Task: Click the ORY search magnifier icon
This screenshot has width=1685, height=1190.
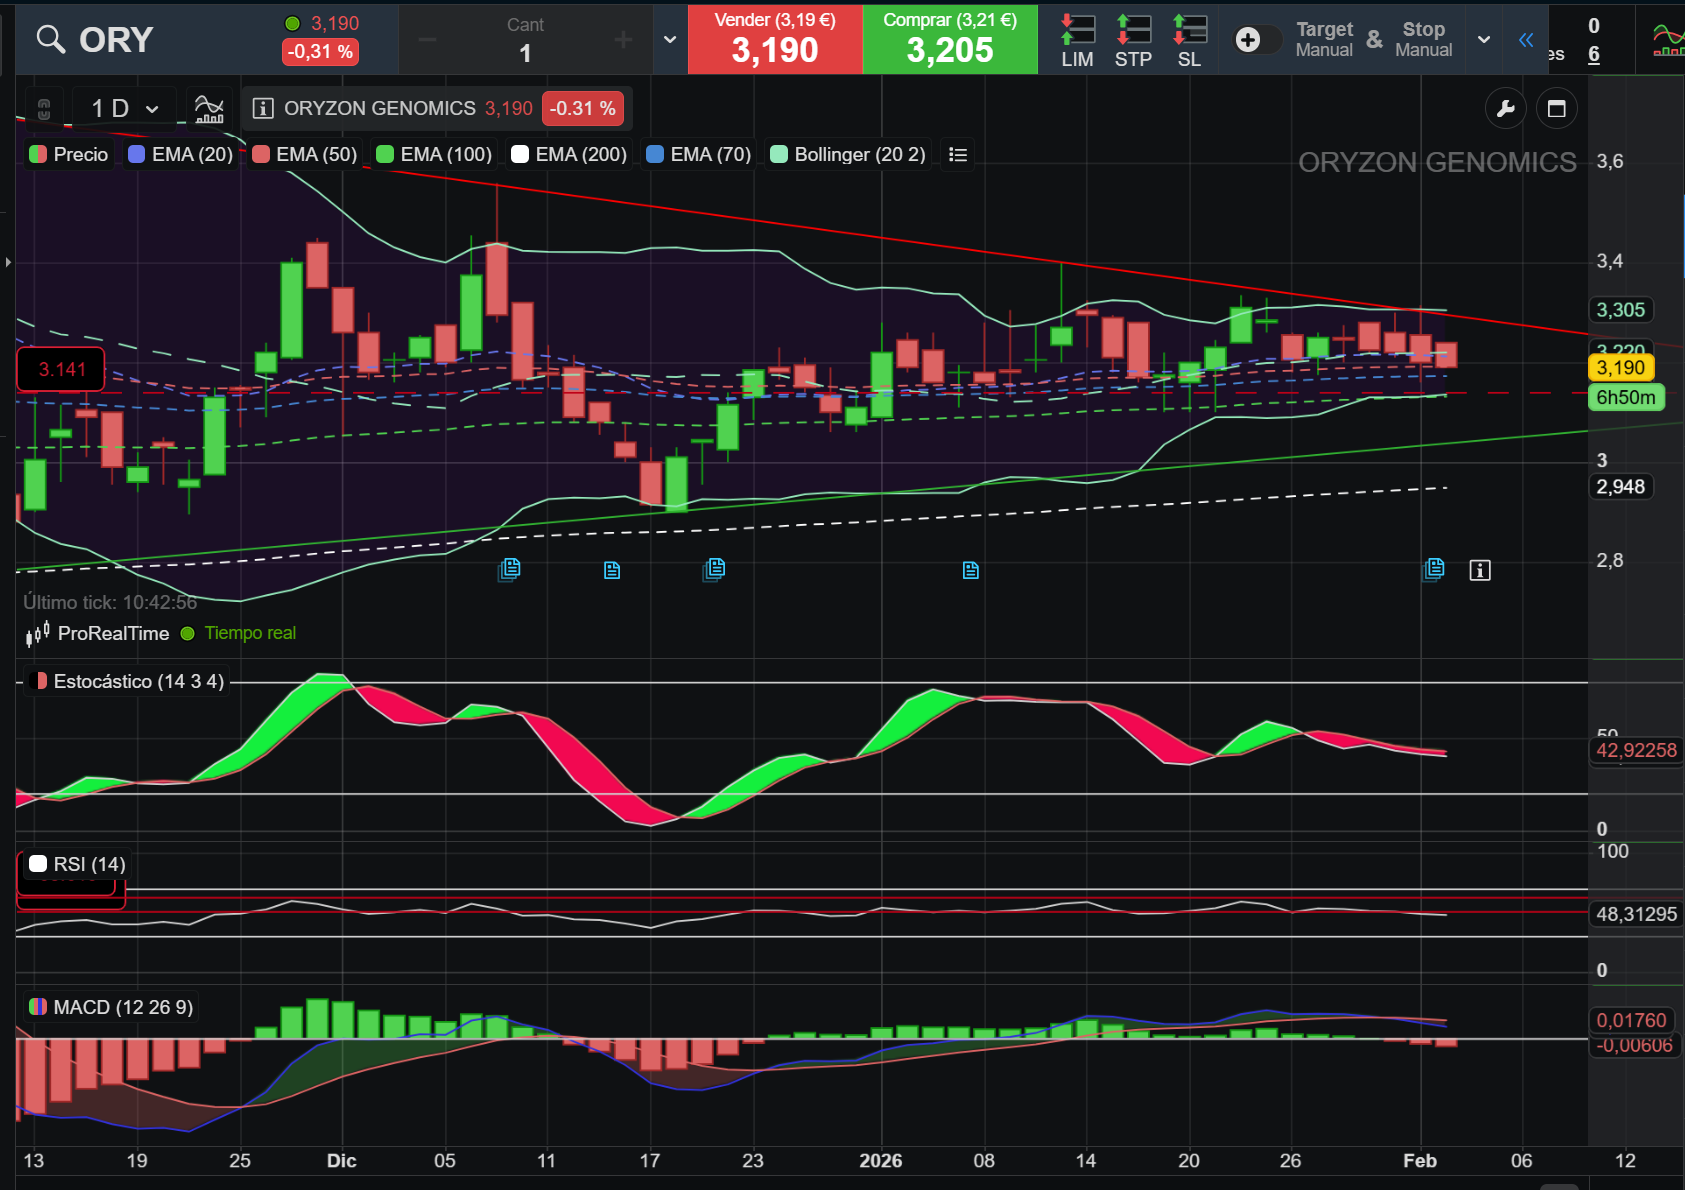Action: pos(50,39)
